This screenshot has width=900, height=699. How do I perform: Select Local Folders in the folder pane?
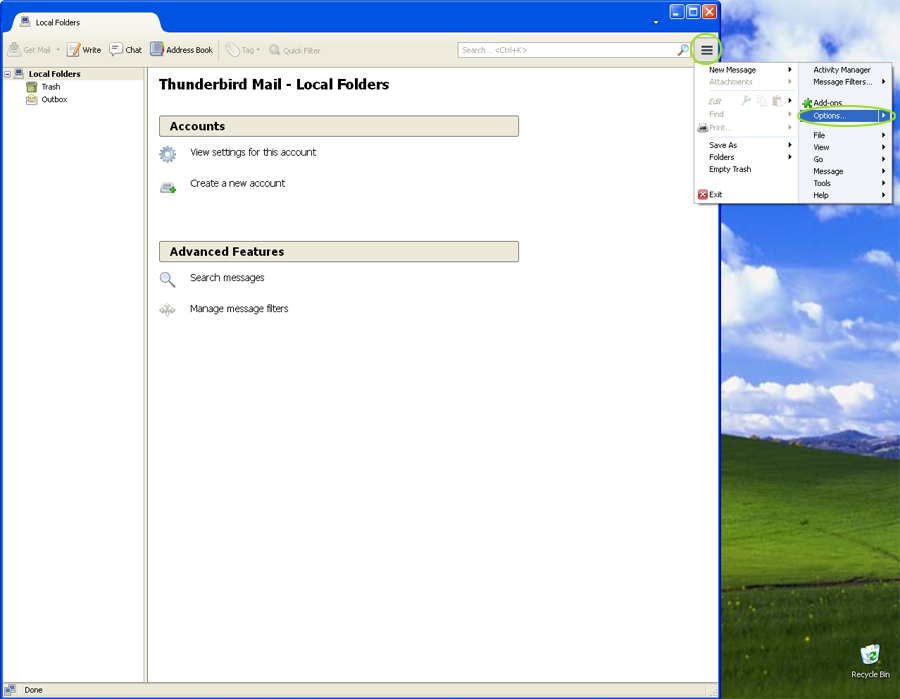point(55,74)
